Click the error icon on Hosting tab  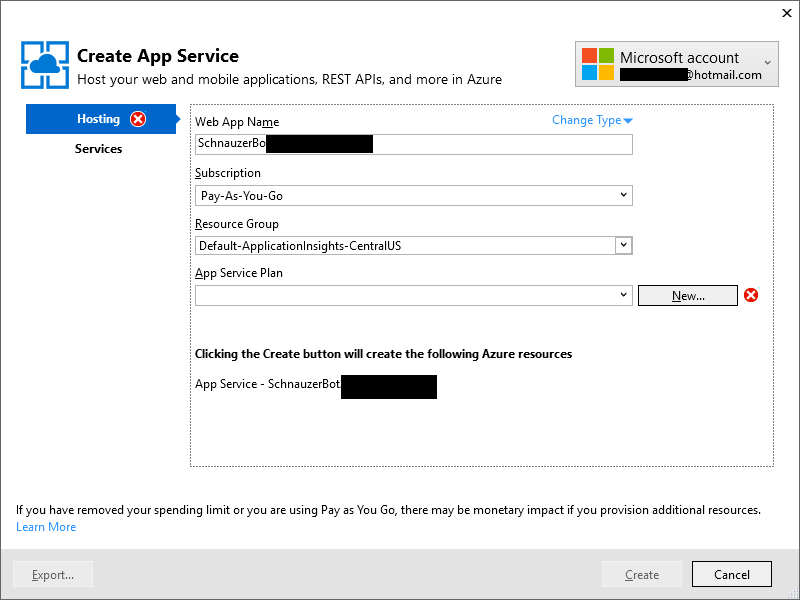pos(138,119)
